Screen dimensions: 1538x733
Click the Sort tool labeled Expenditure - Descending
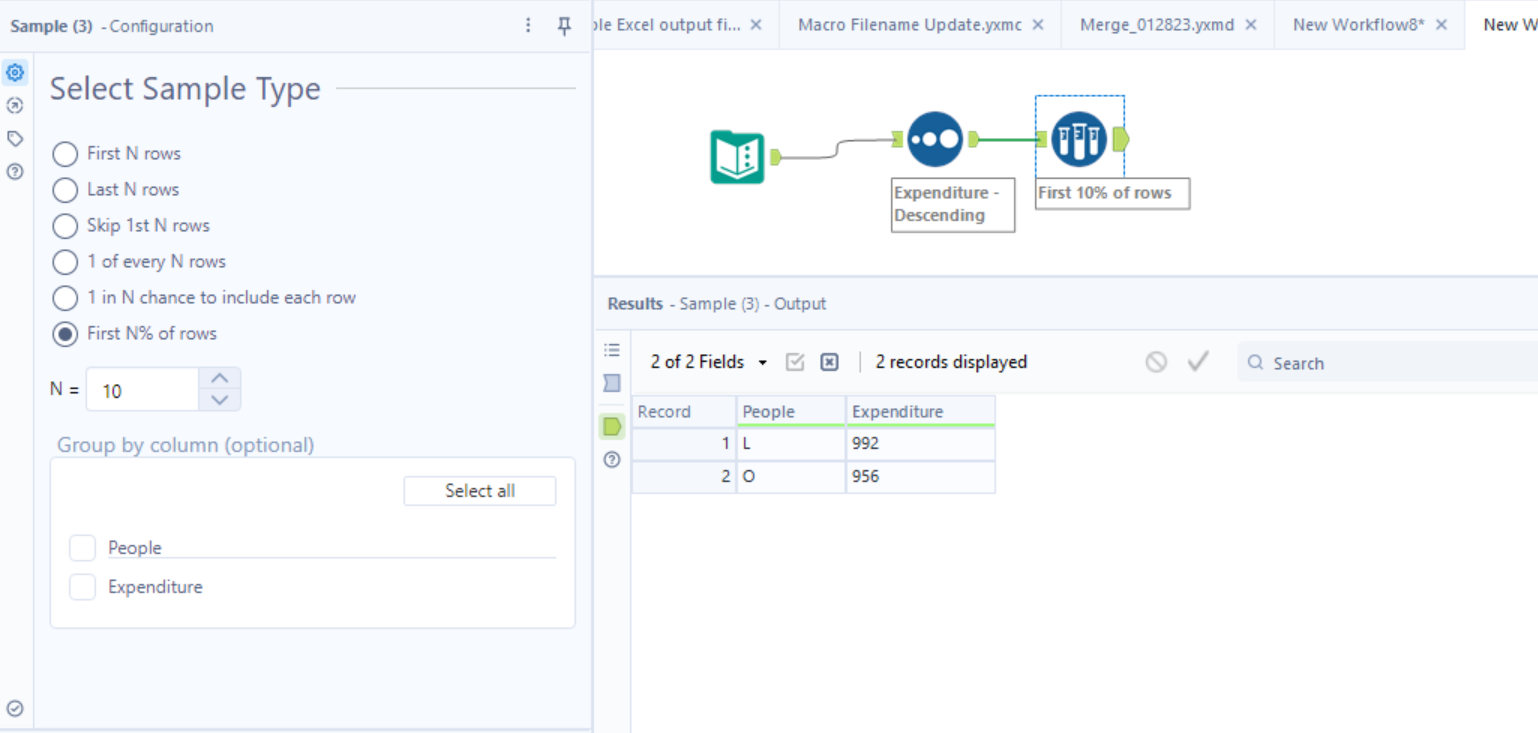click(x=934, y=138)
